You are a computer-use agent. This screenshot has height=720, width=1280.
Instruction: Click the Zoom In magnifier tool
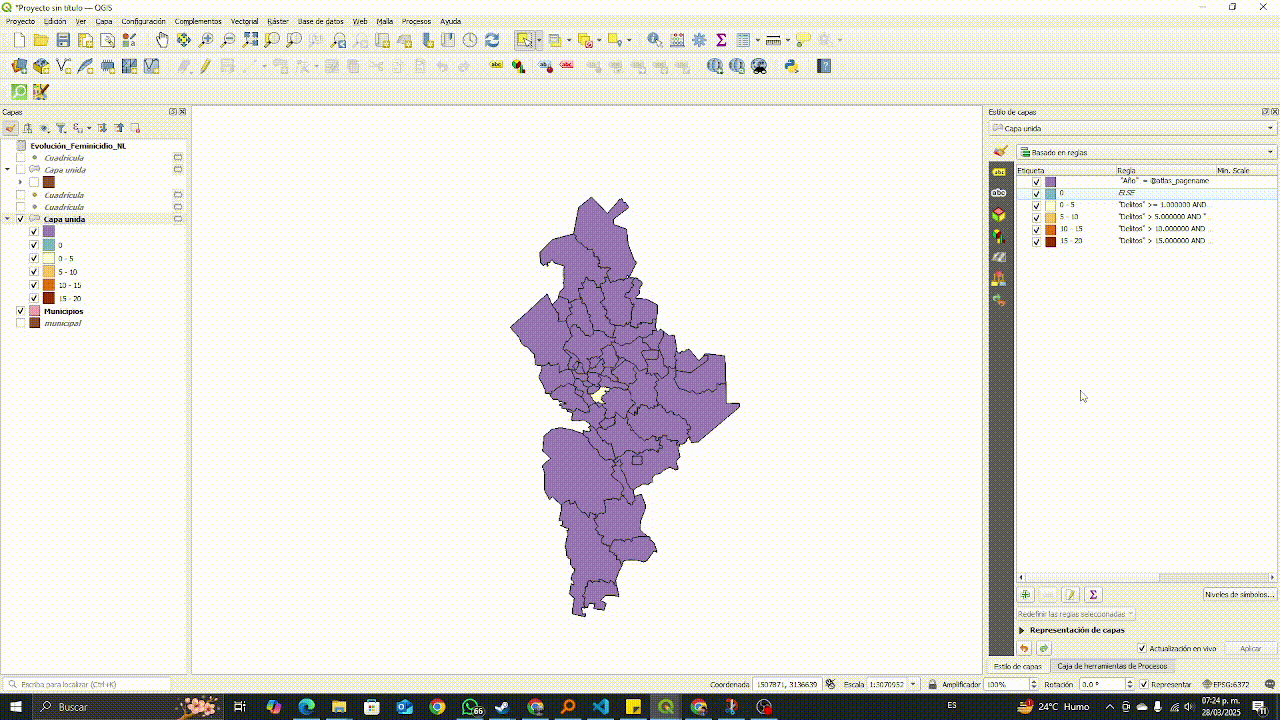[206, 40]
